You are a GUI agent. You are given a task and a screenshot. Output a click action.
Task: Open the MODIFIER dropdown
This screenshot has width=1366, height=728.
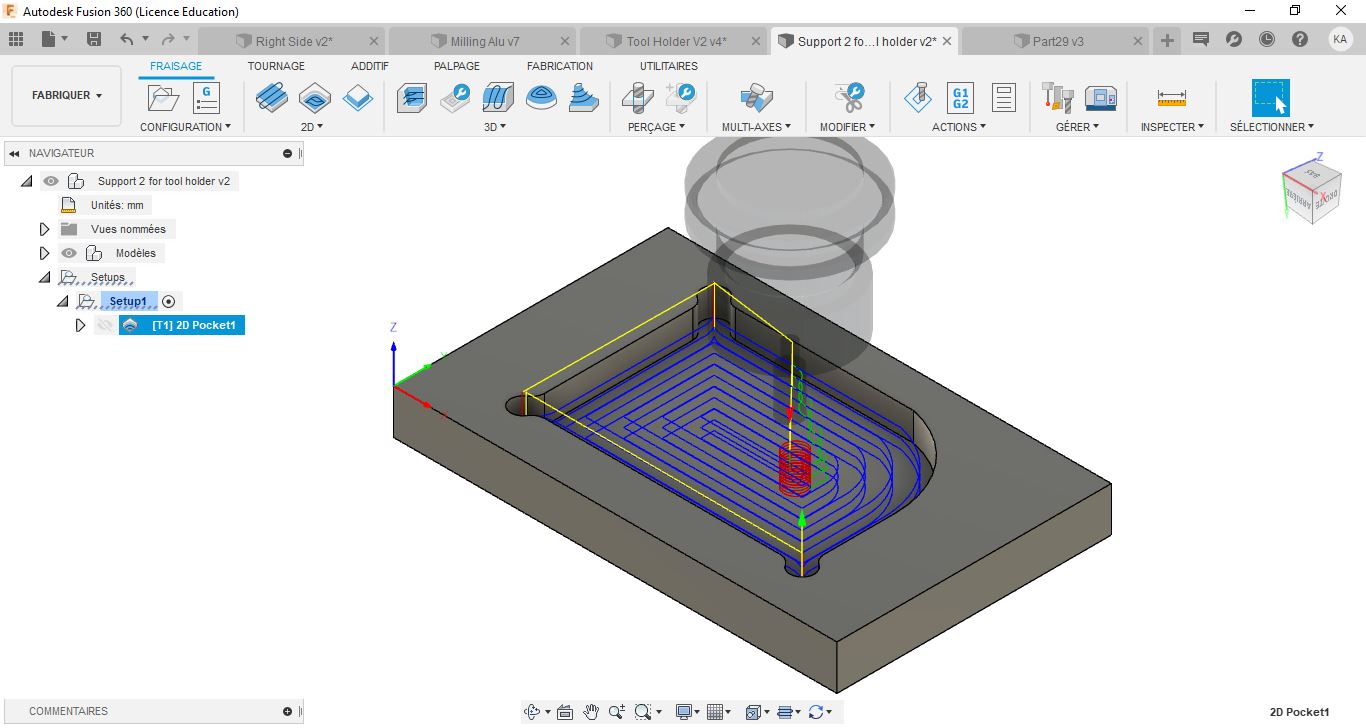tap(847, 127)
